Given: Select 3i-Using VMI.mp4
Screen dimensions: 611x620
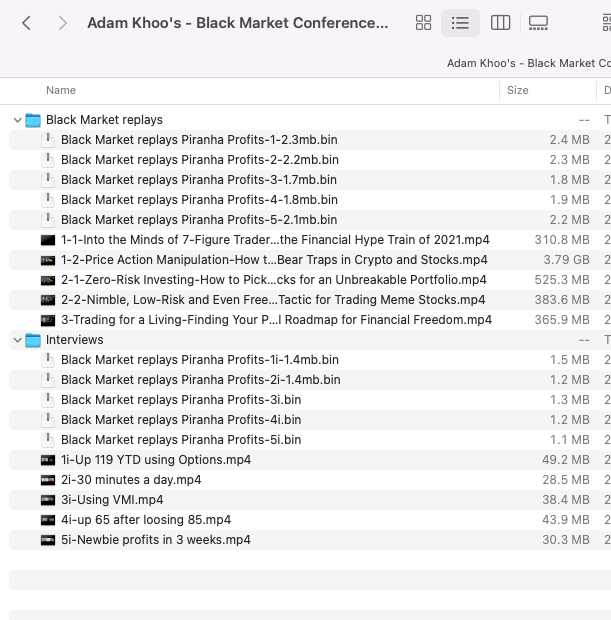Looking at the screenshot, I should tap(310, 500).
